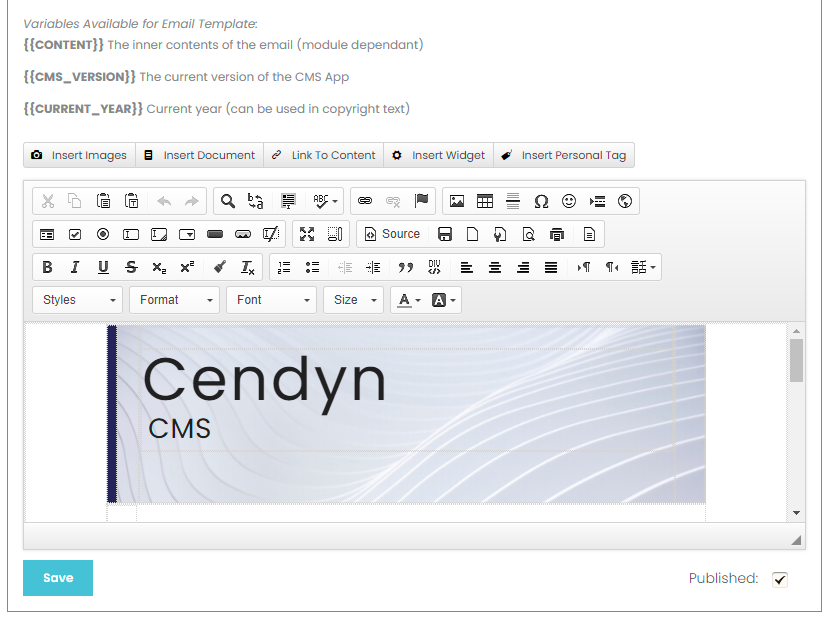Insert a selection field icon

click(x=187, y=234)
